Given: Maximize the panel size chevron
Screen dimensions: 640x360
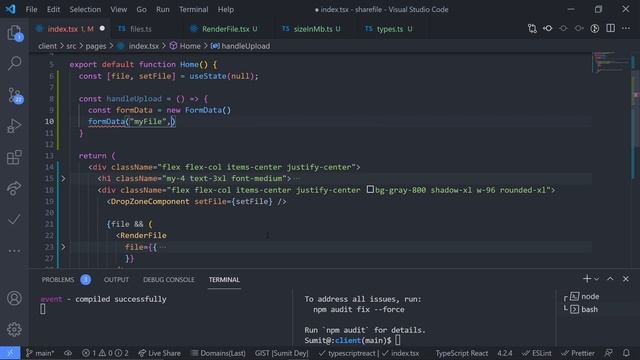Looking at the screenshot, I should [610, 279].
